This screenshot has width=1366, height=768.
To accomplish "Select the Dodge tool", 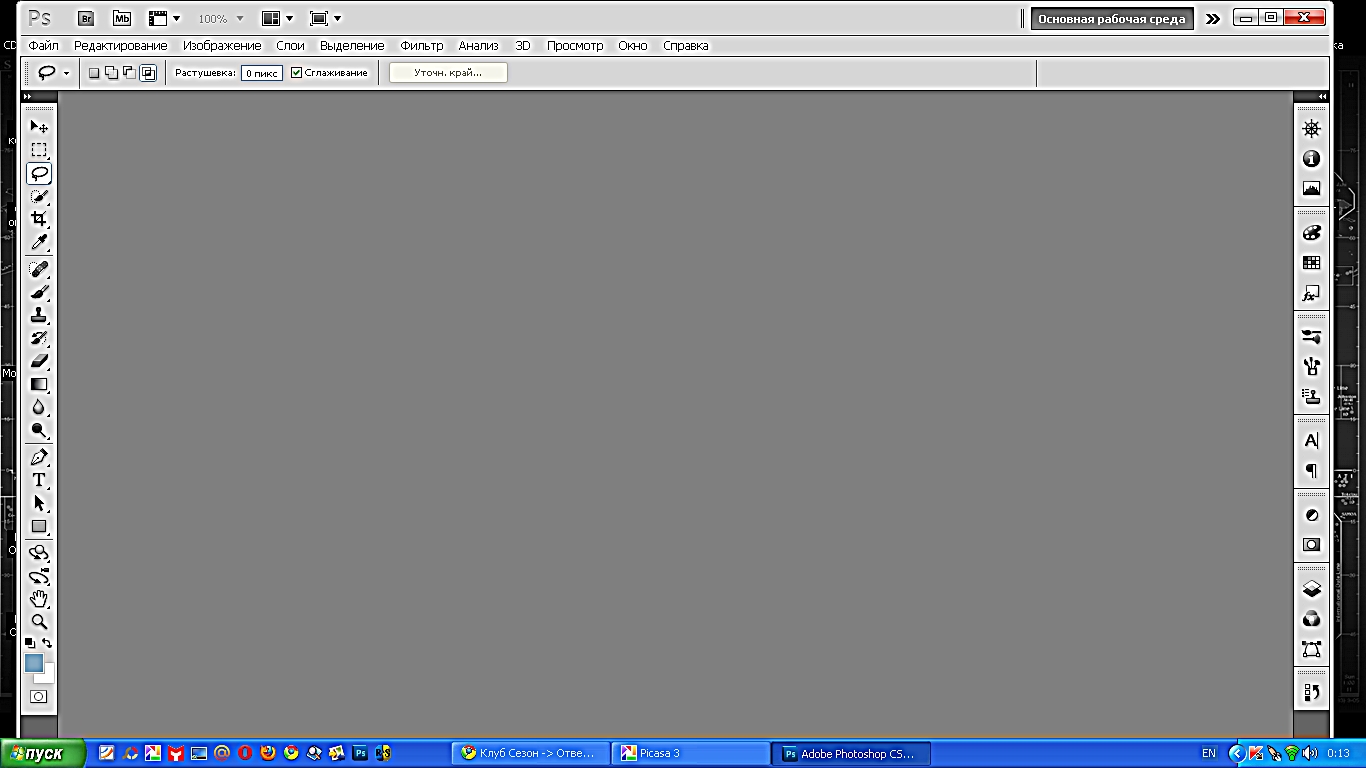I will (39, 430).
